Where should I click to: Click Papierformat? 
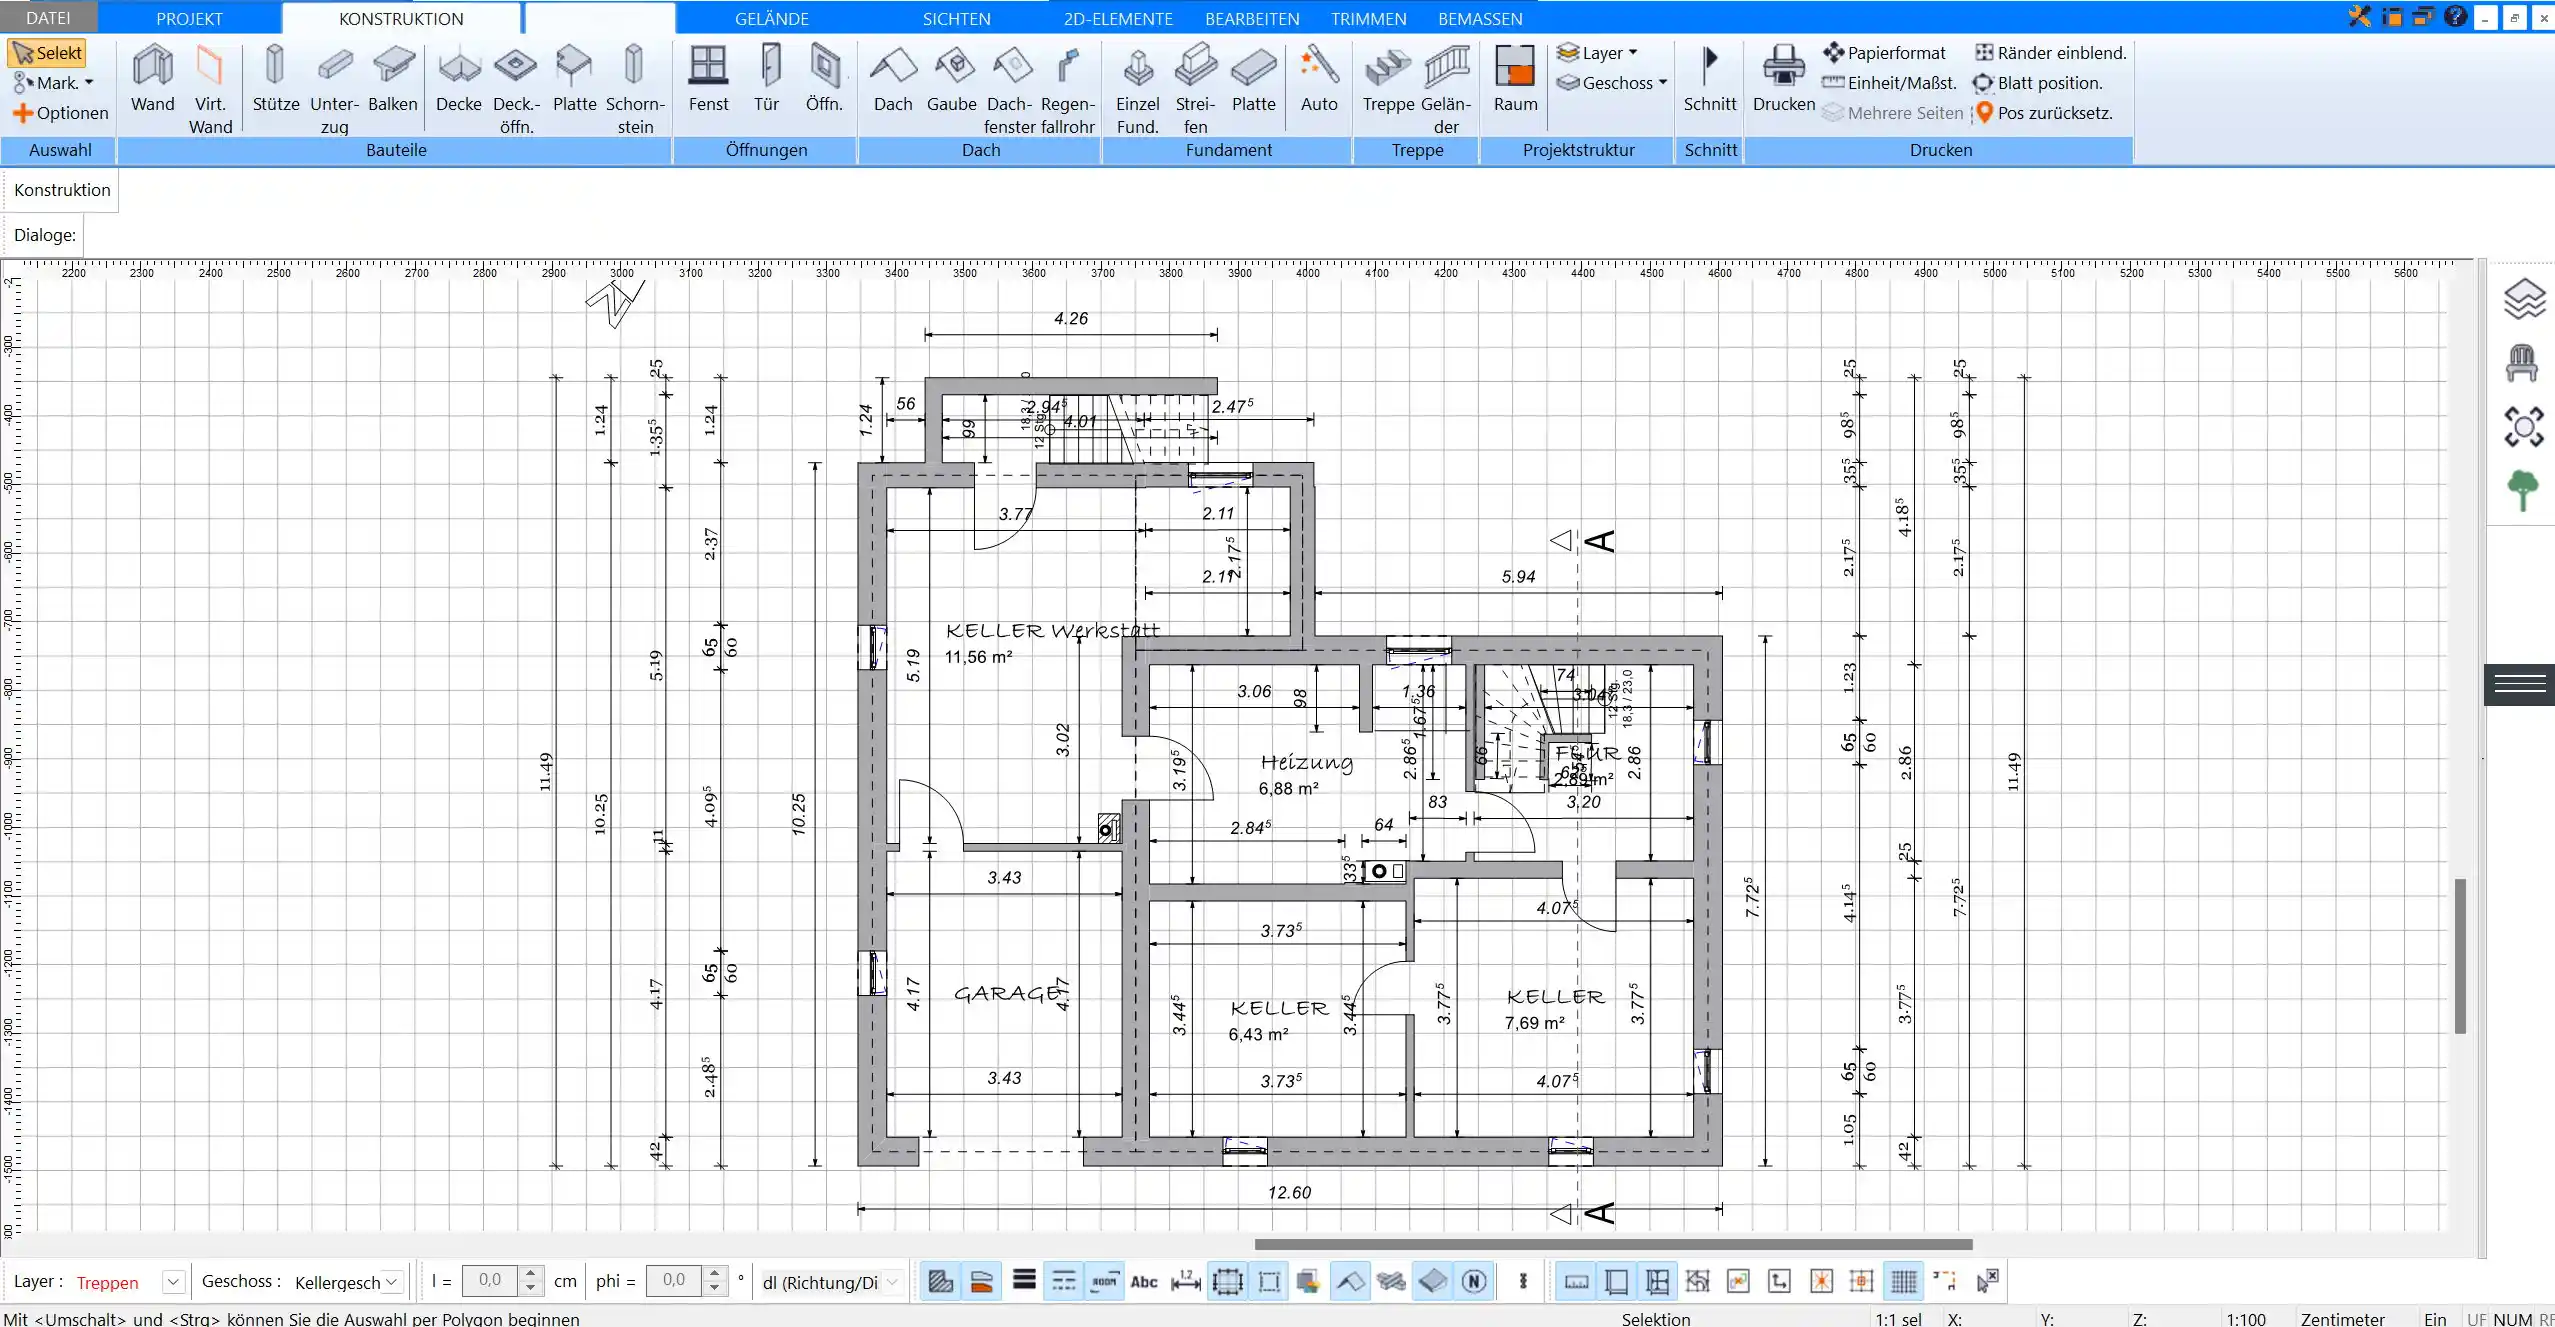click(1884, 53)
